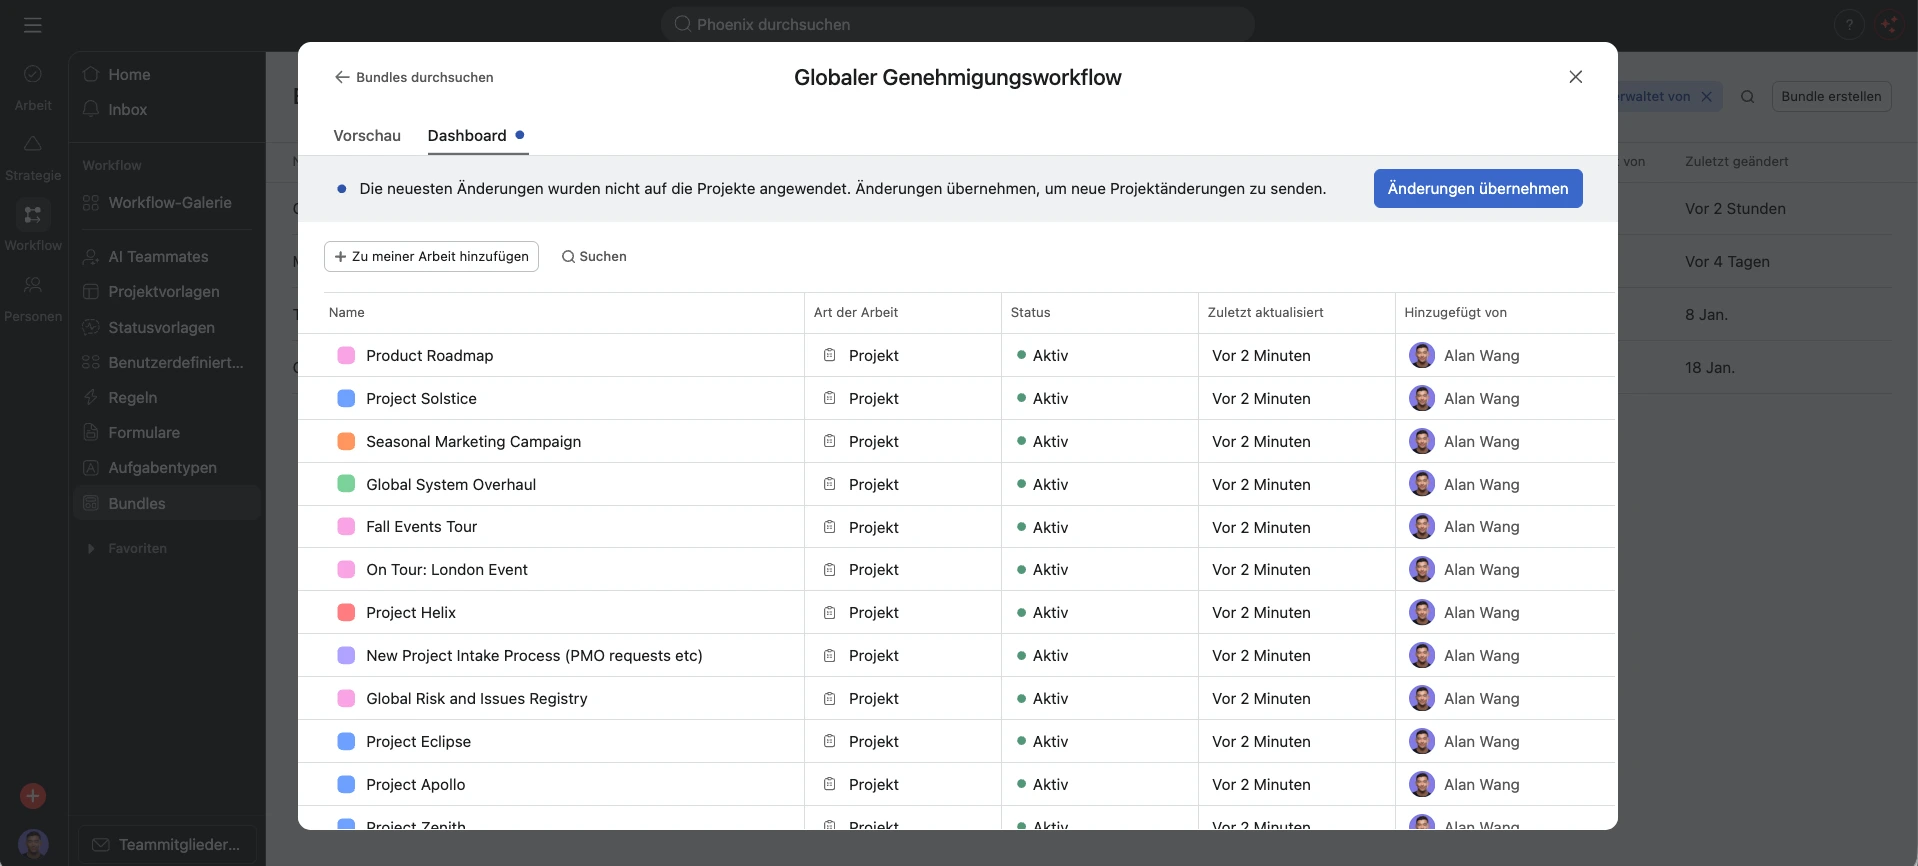Click 'On Tour: London Event' name

pos(447,570)
